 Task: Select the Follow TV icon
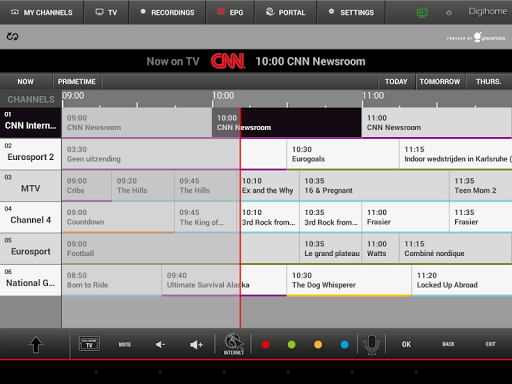(89, 344)
